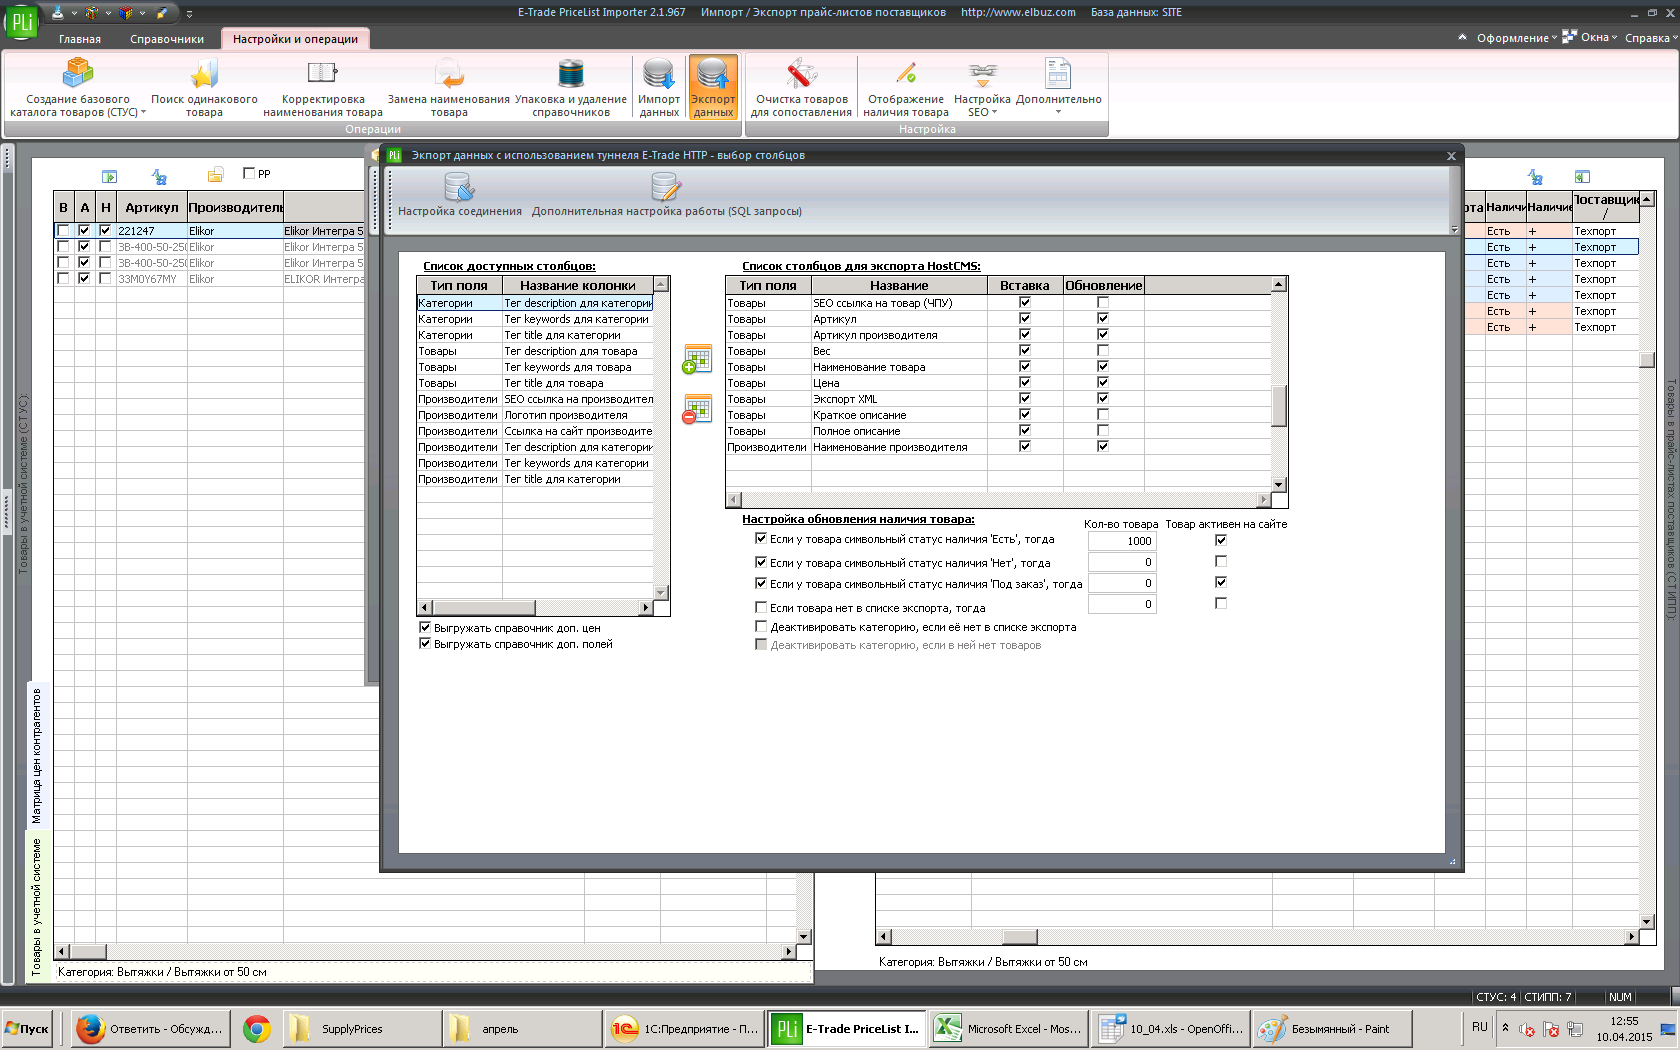The width and height of the screenshot is (1680, 1050).
Task: Open Дополнительно ribbon item
Action: pyautogui.click(x=1058, y=88)
